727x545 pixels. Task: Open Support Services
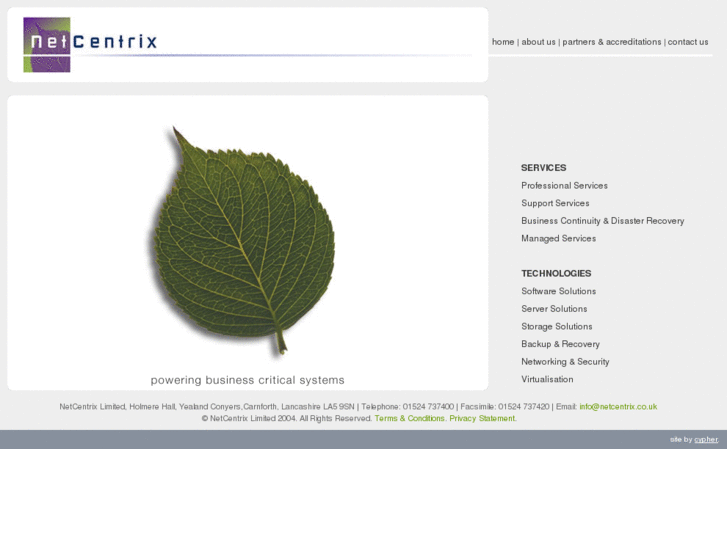pos(555,203)
